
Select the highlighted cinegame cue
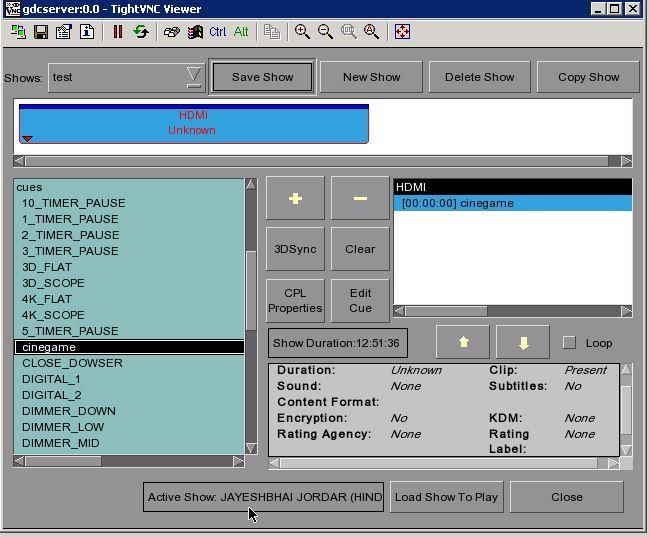click(x=129, y=347)
